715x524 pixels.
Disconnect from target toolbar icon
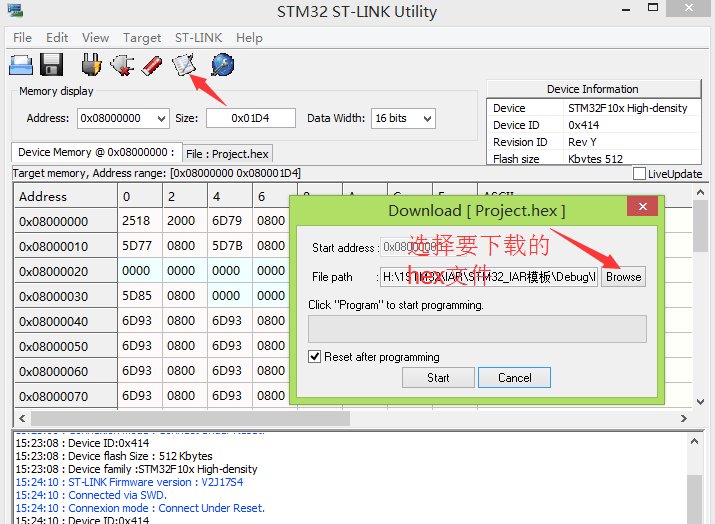pyautogui.click(x=122, y=65)
